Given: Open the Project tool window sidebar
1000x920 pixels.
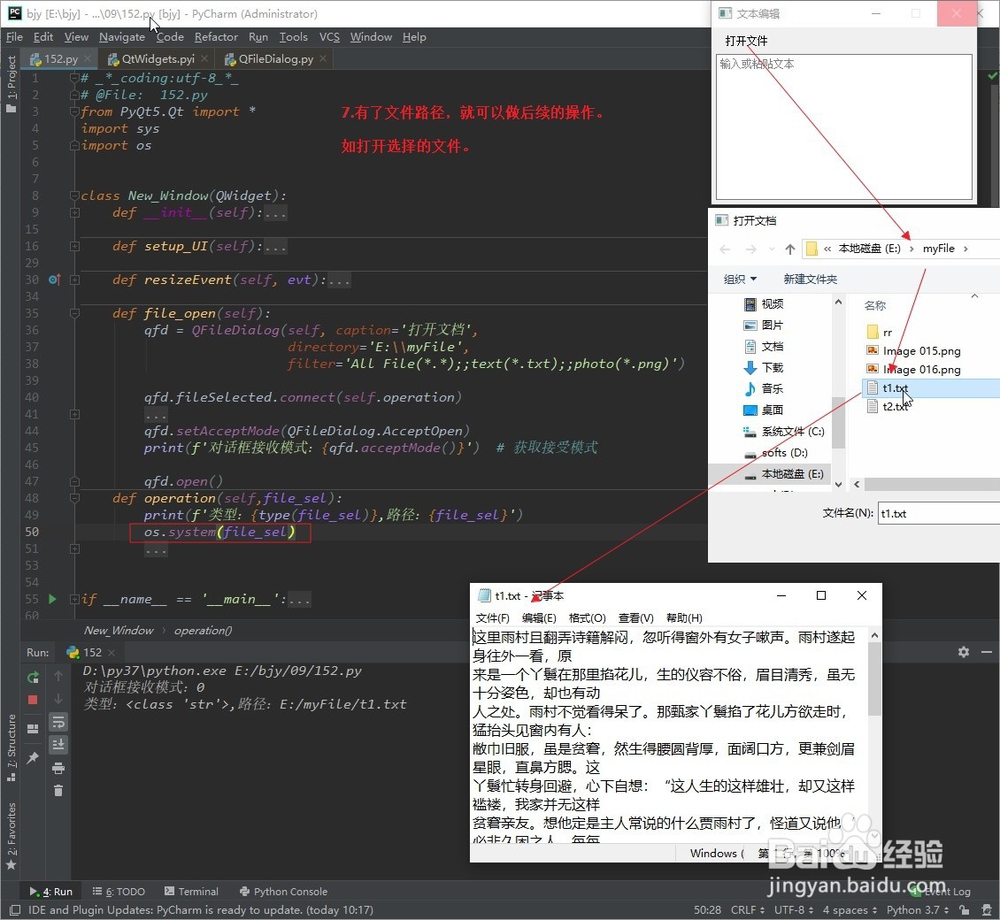Looking at the screenshot, I should 11,84.
